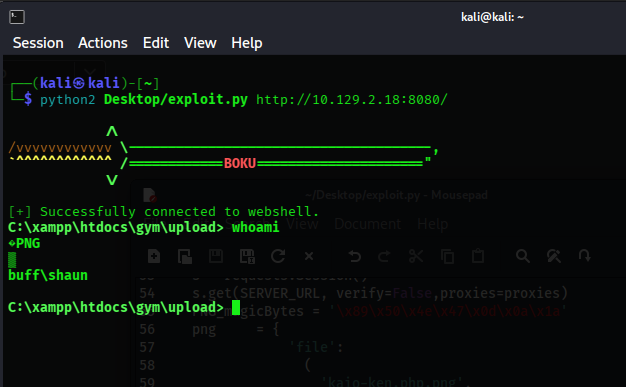This screenshot has height=387, width=626.
Task: Click the Reload icon in Mousepad toolbar
Action: coord(278,256)
